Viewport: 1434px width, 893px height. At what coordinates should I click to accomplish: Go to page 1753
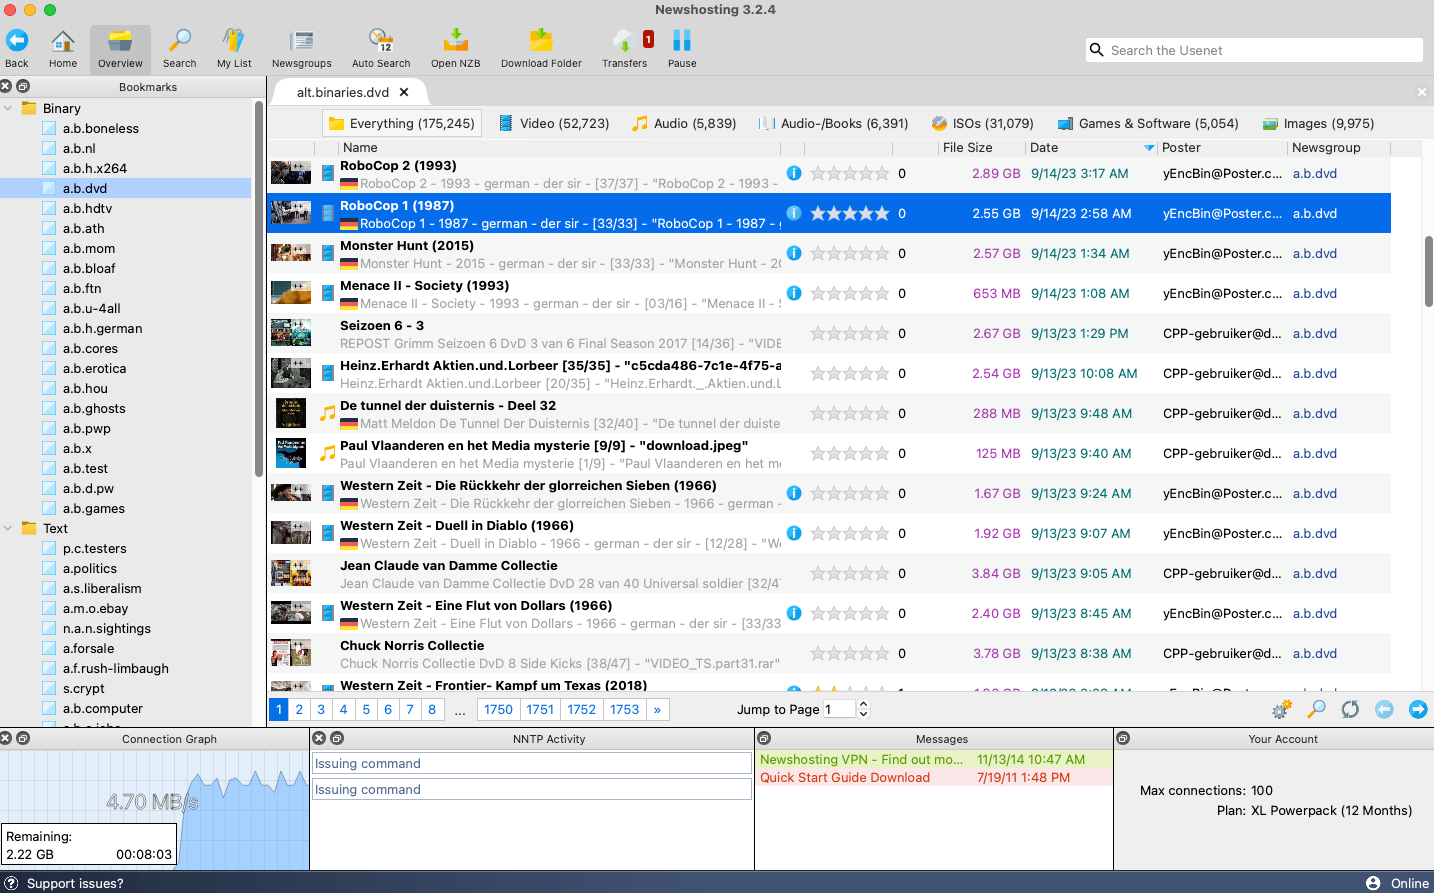[625, 709]
